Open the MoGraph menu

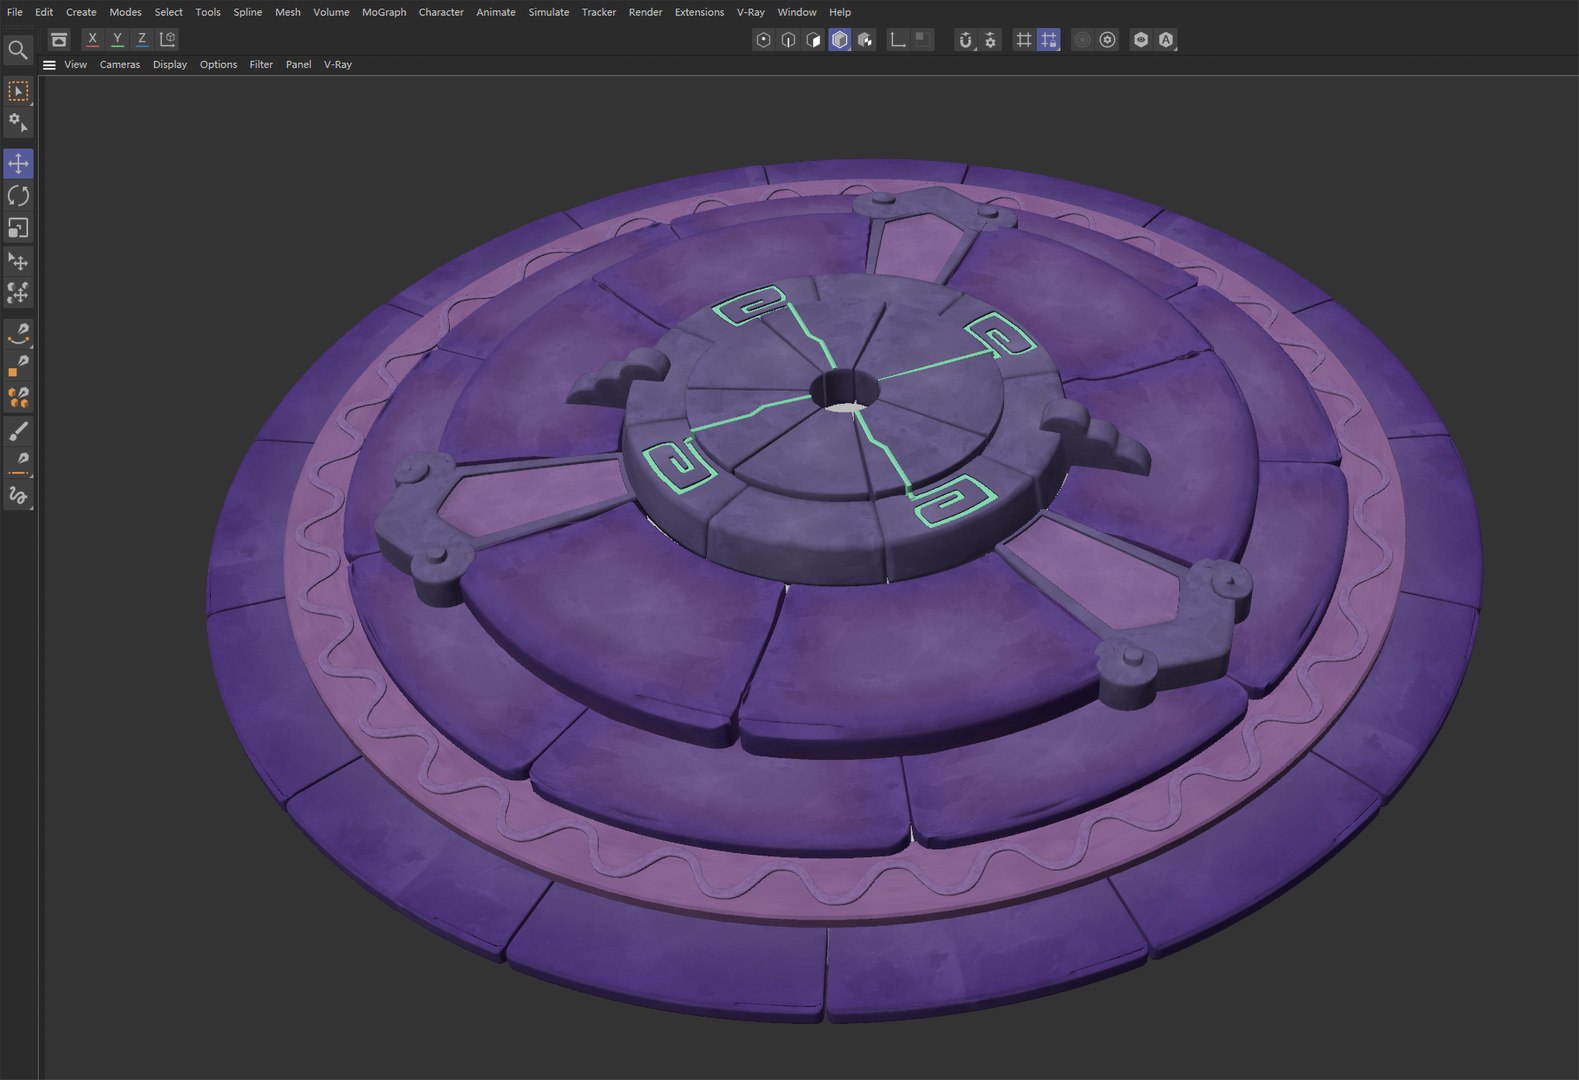pos(384,12)
